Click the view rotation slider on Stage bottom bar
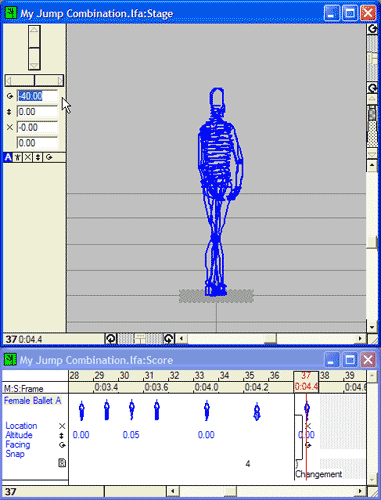Viewport: 381px width, 500px height. 140,339
